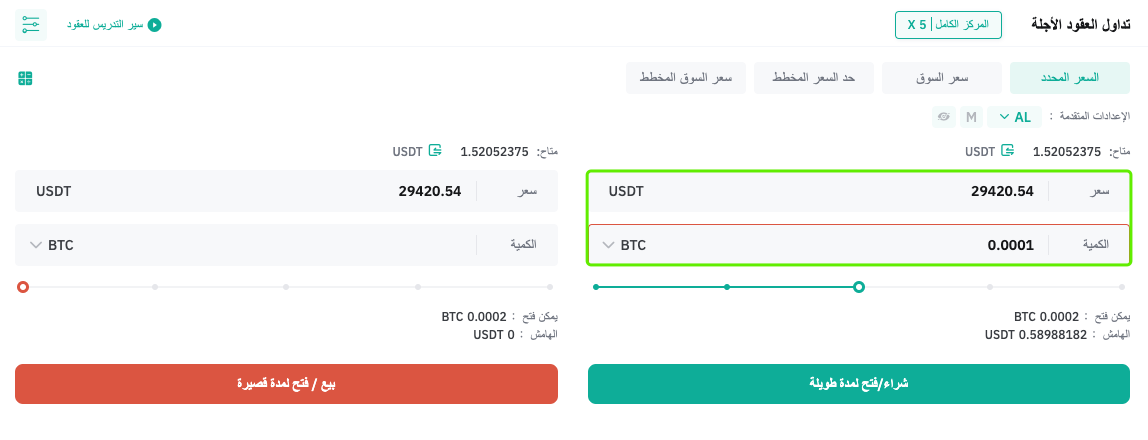Open BTC unit dropdown in buy quantity
Screen dimensions: 1148x440
click(x=625, y=245)
